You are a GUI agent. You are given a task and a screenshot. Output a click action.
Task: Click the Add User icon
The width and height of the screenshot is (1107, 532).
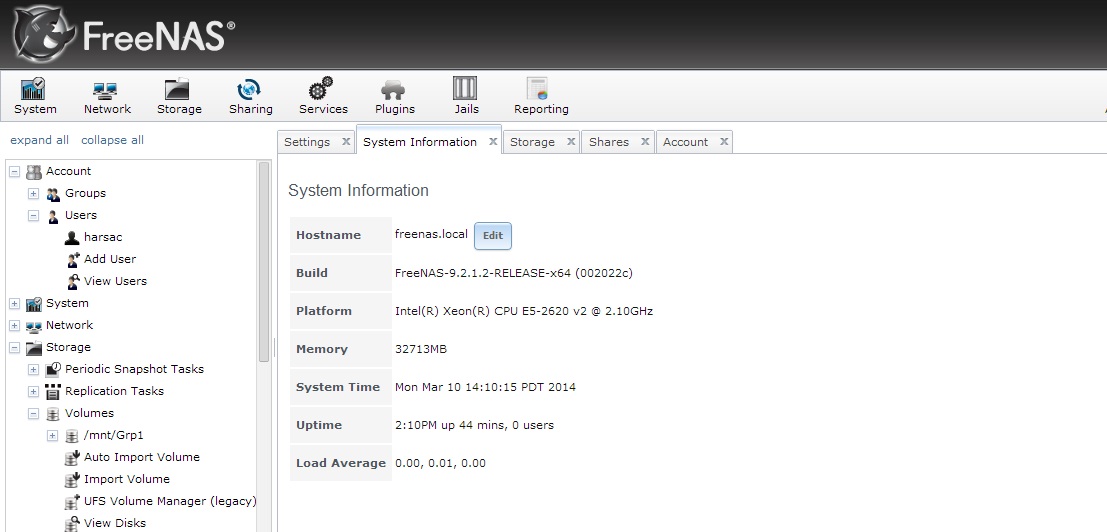[x=73, y=259]
